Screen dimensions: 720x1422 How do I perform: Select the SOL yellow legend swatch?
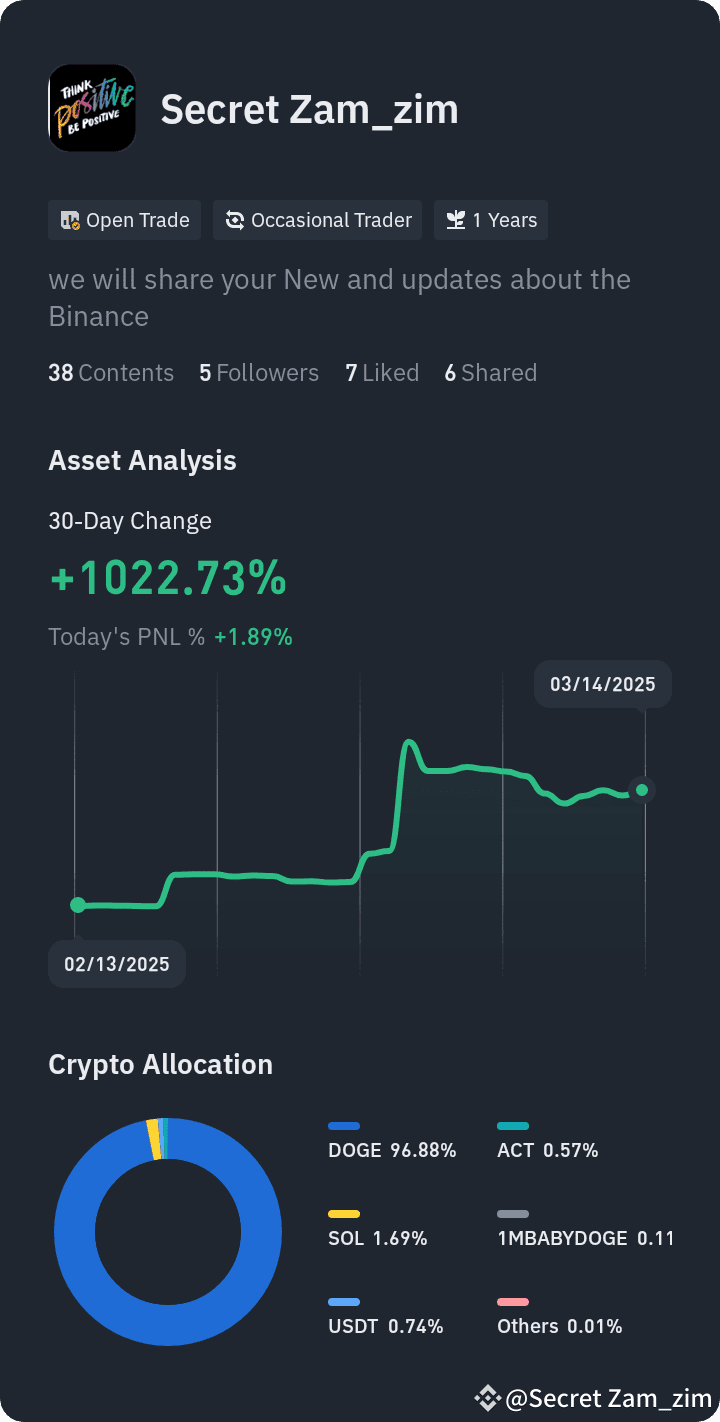(x=344, y=1214)
